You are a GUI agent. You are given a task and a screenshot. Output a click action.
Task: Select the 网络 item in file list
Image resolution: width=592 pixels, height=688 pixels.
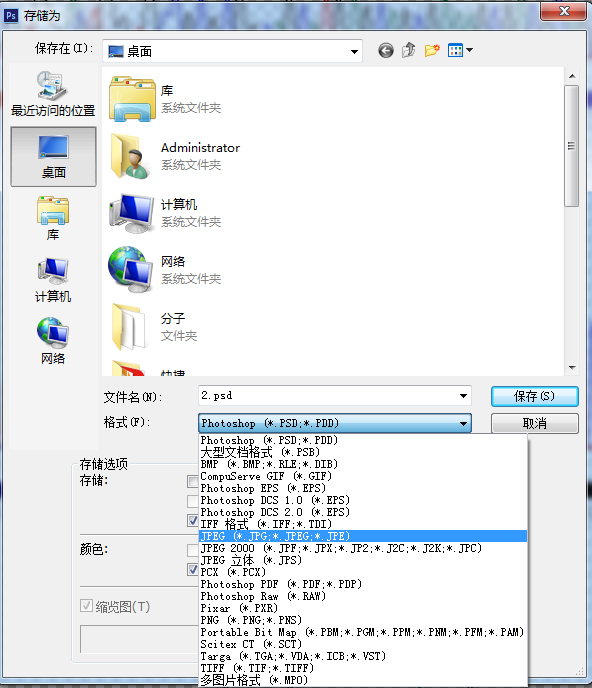167,270
